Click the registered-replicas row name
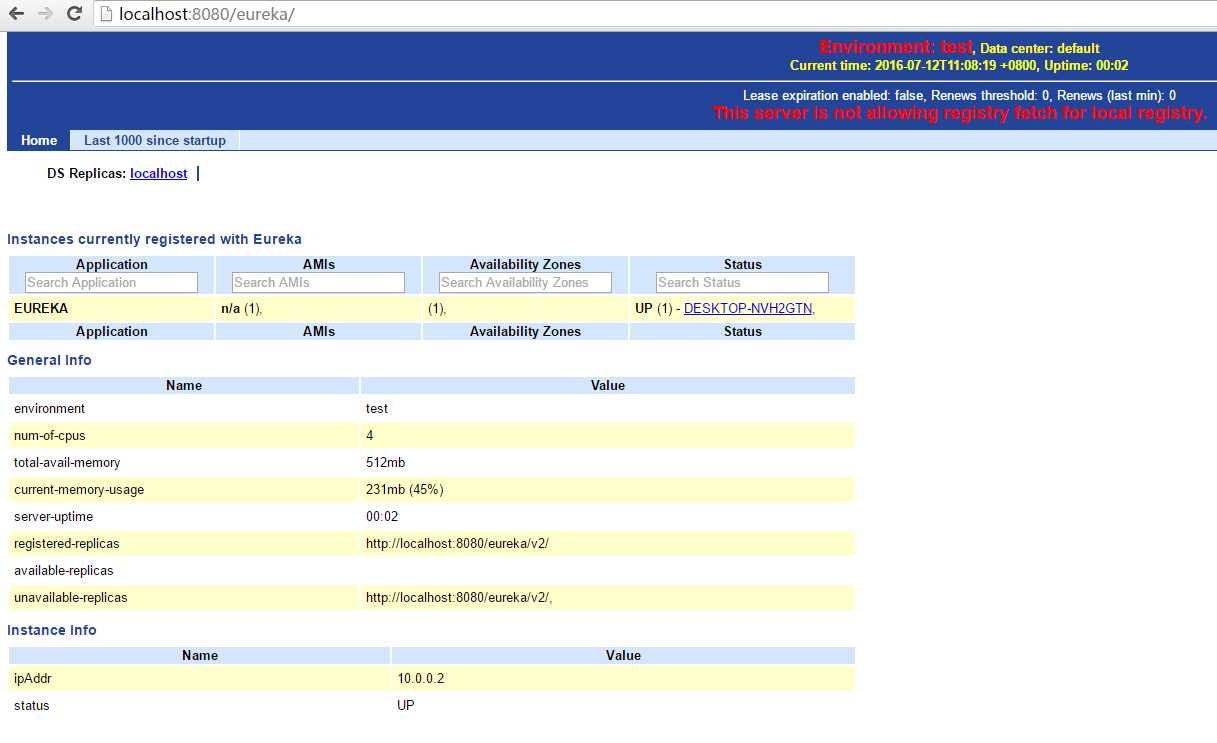 [66, 543]
